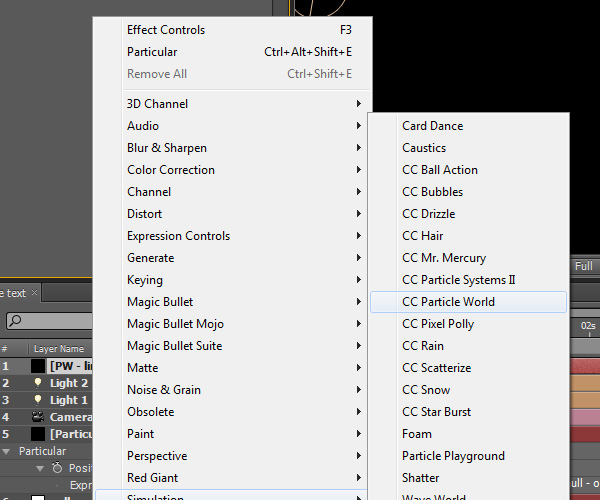Image resolution: width=600 pixels, height=500 pixels.
Task: Apply the Foam effect
Action: point(468,433)
